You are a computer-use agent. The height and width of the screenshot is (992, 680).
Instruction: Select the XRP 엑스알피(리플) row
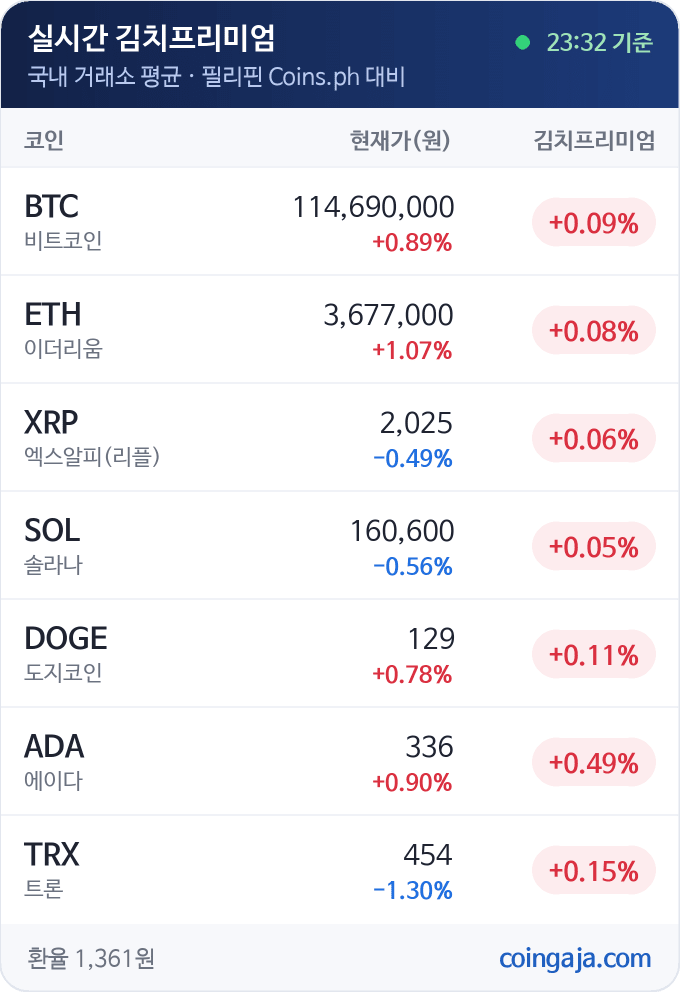[x=340, y=438]
